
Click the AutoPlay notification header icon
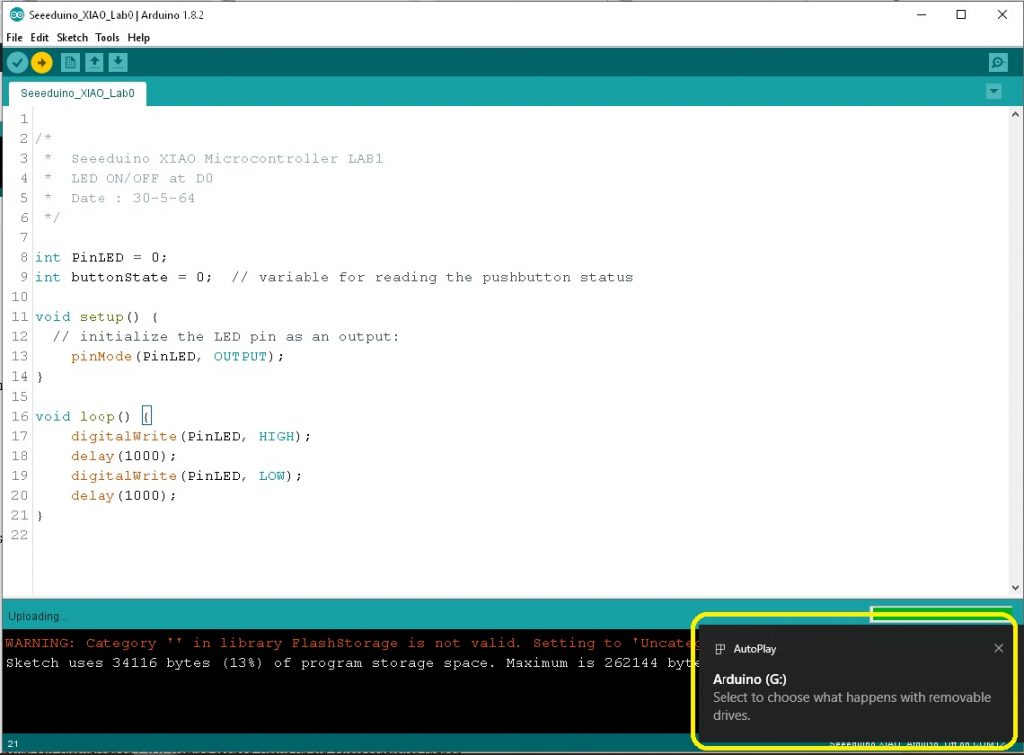[720, 649]
